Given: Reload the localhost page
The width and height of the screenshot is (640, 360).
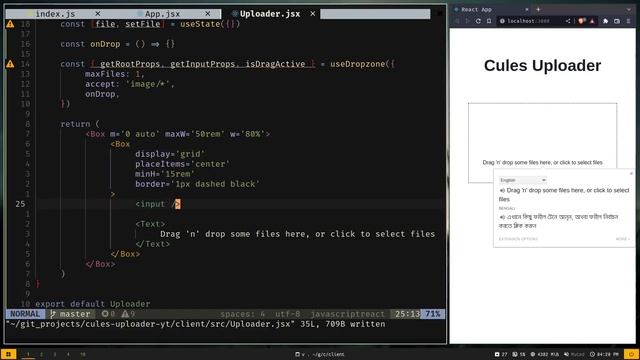Looking at the screenshot, I should coord(478,21).
